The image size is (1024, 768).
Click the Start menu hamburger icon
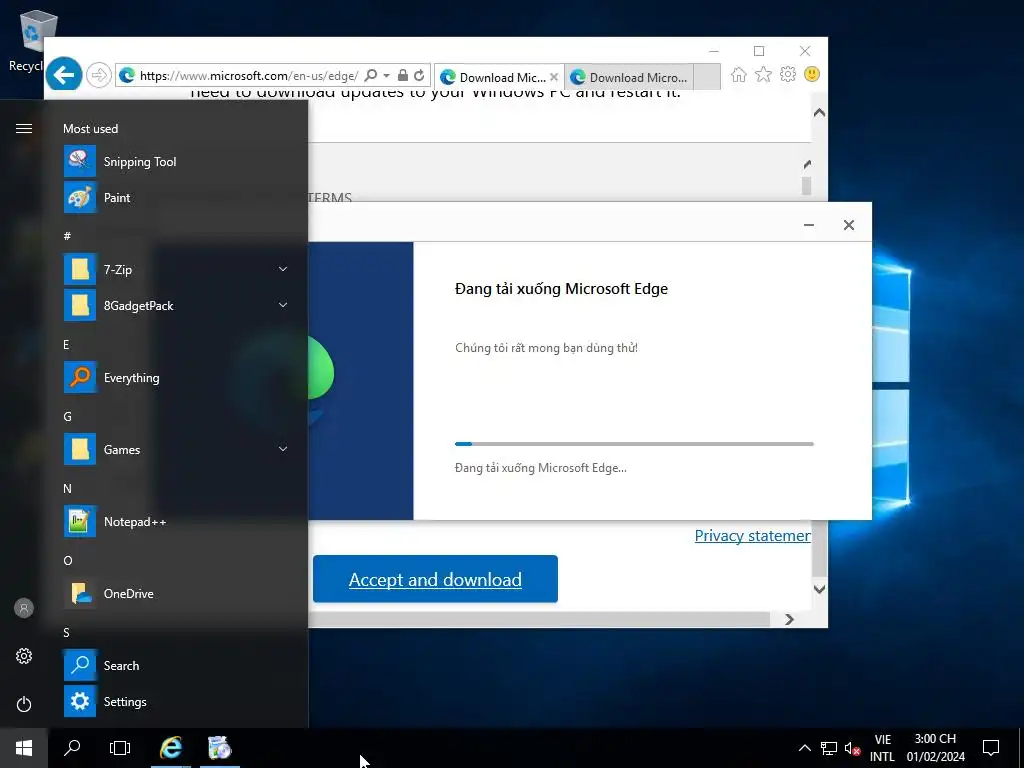click(x=24, y=128)
